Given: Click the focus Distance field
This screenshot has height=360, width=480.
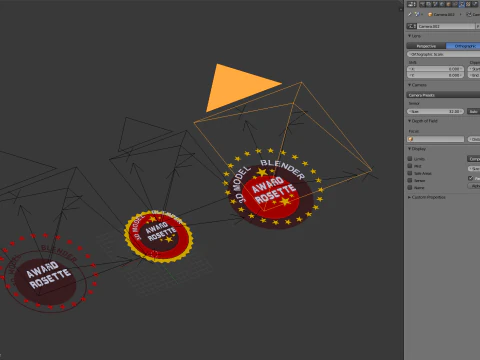Looking at the screenshot, I should point(474,139).
